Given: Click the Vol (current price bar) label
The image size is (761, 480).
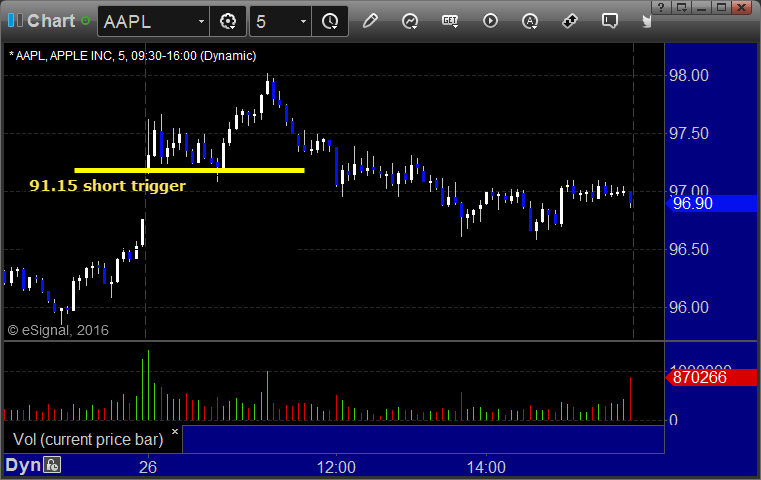Looking at the screenshot, I should [x=88, y=439].
